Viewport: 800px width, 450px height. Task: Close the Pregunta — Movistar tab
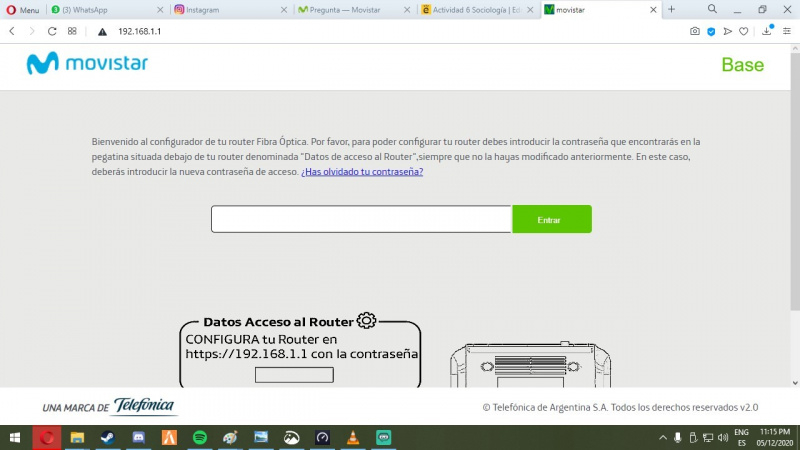407,10
